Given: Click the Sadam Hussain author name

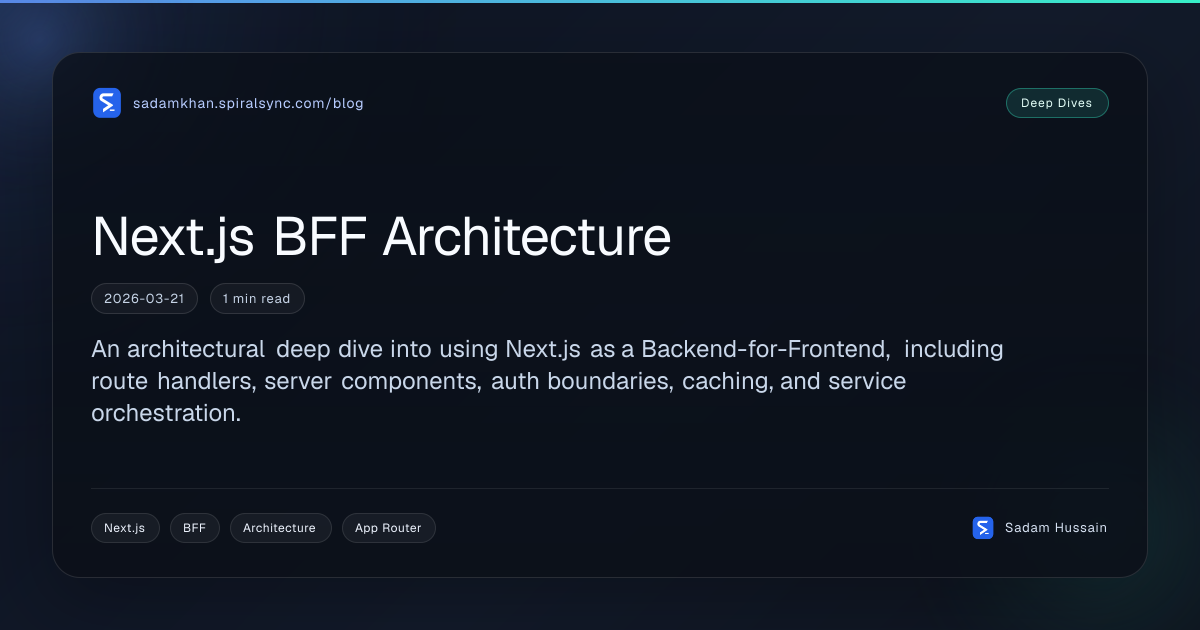Looking at the screenshot, I should (1056, 528).
